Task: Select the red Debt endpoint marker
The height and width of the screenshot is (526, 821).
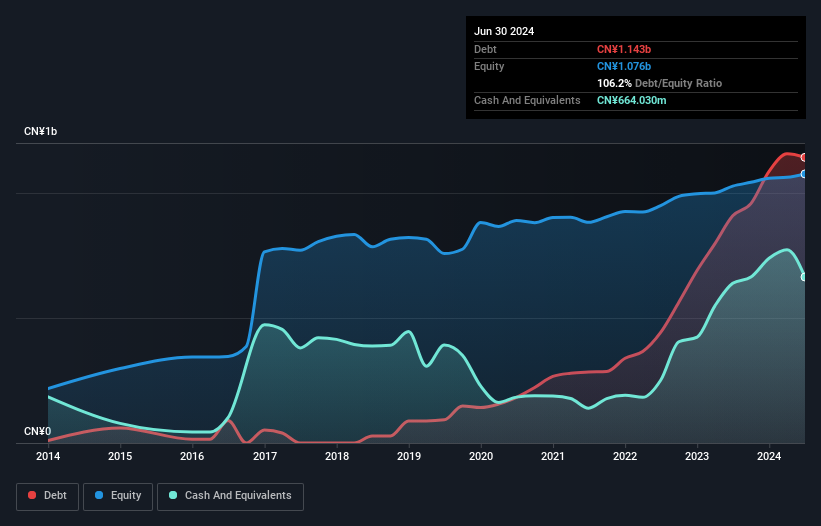Action: point(804,157)
